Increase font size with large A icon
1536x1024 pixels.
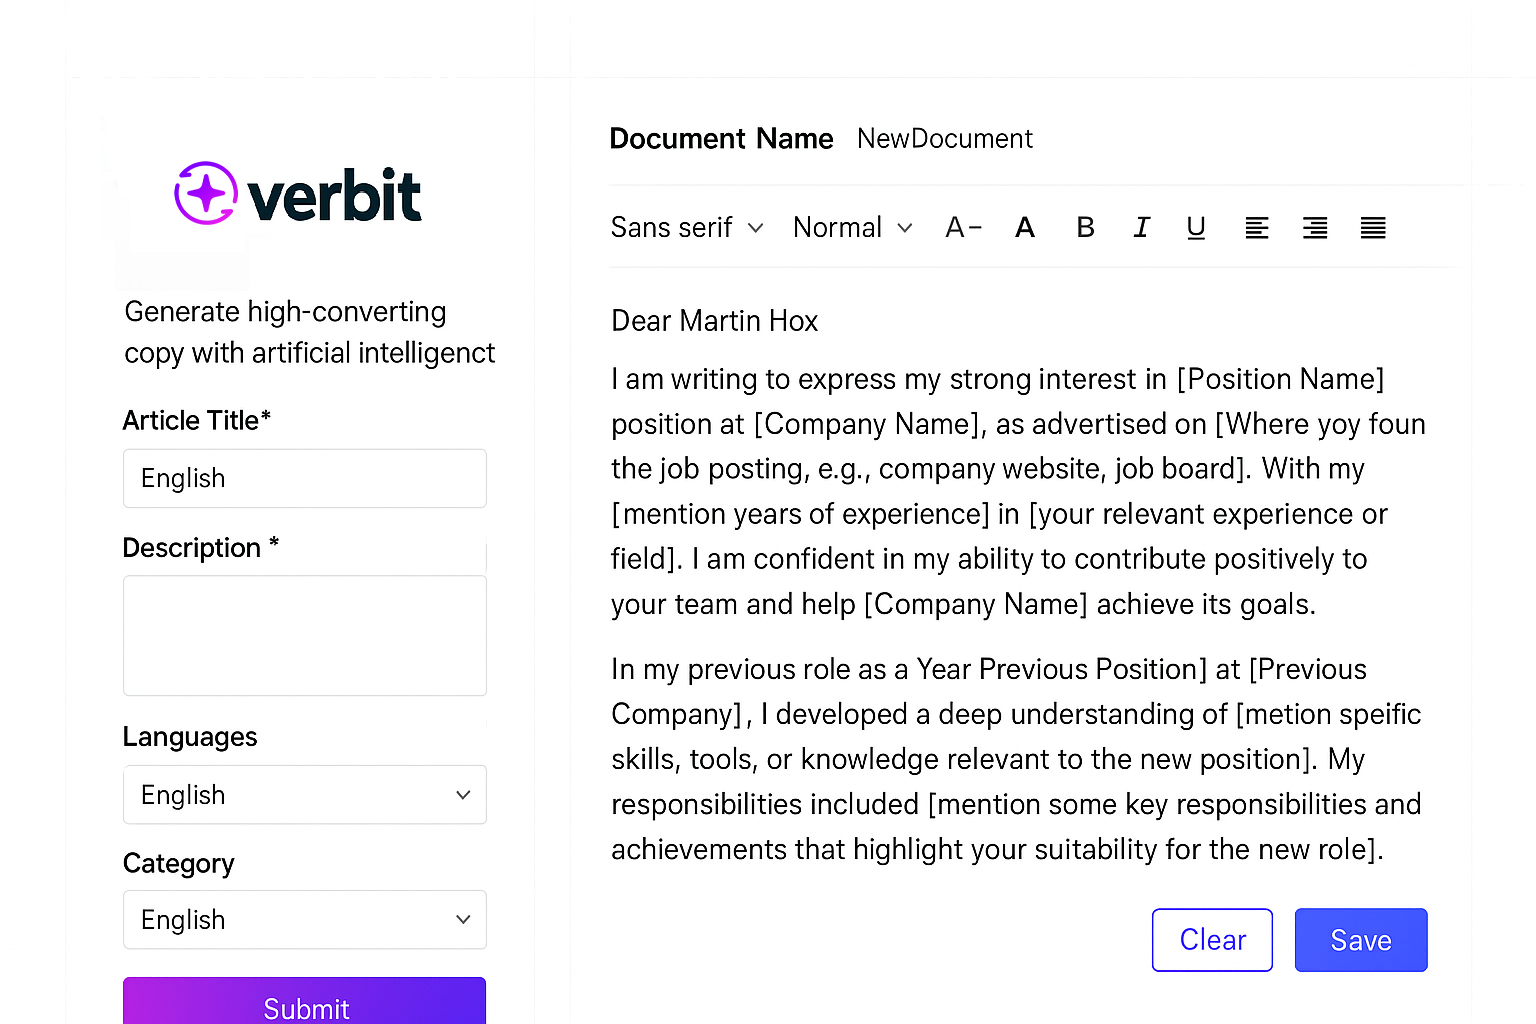[x=1025, y=228]
